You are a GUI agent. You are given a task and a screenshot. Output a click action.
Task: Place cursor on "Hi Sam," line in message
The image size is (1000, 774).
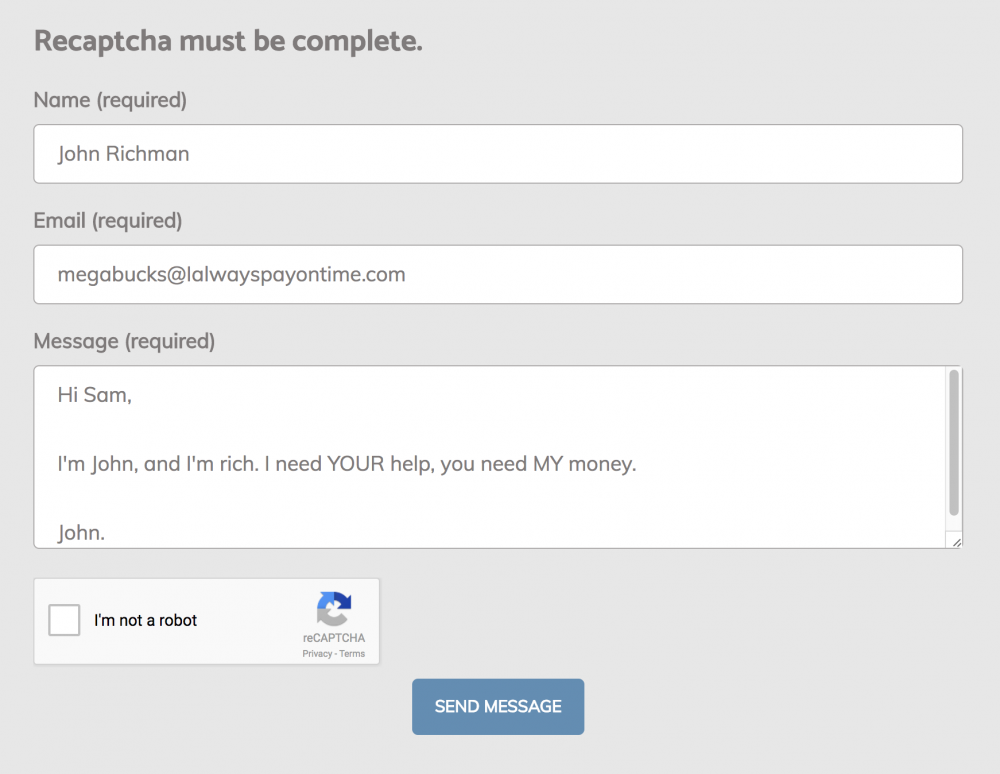[95, 395]
